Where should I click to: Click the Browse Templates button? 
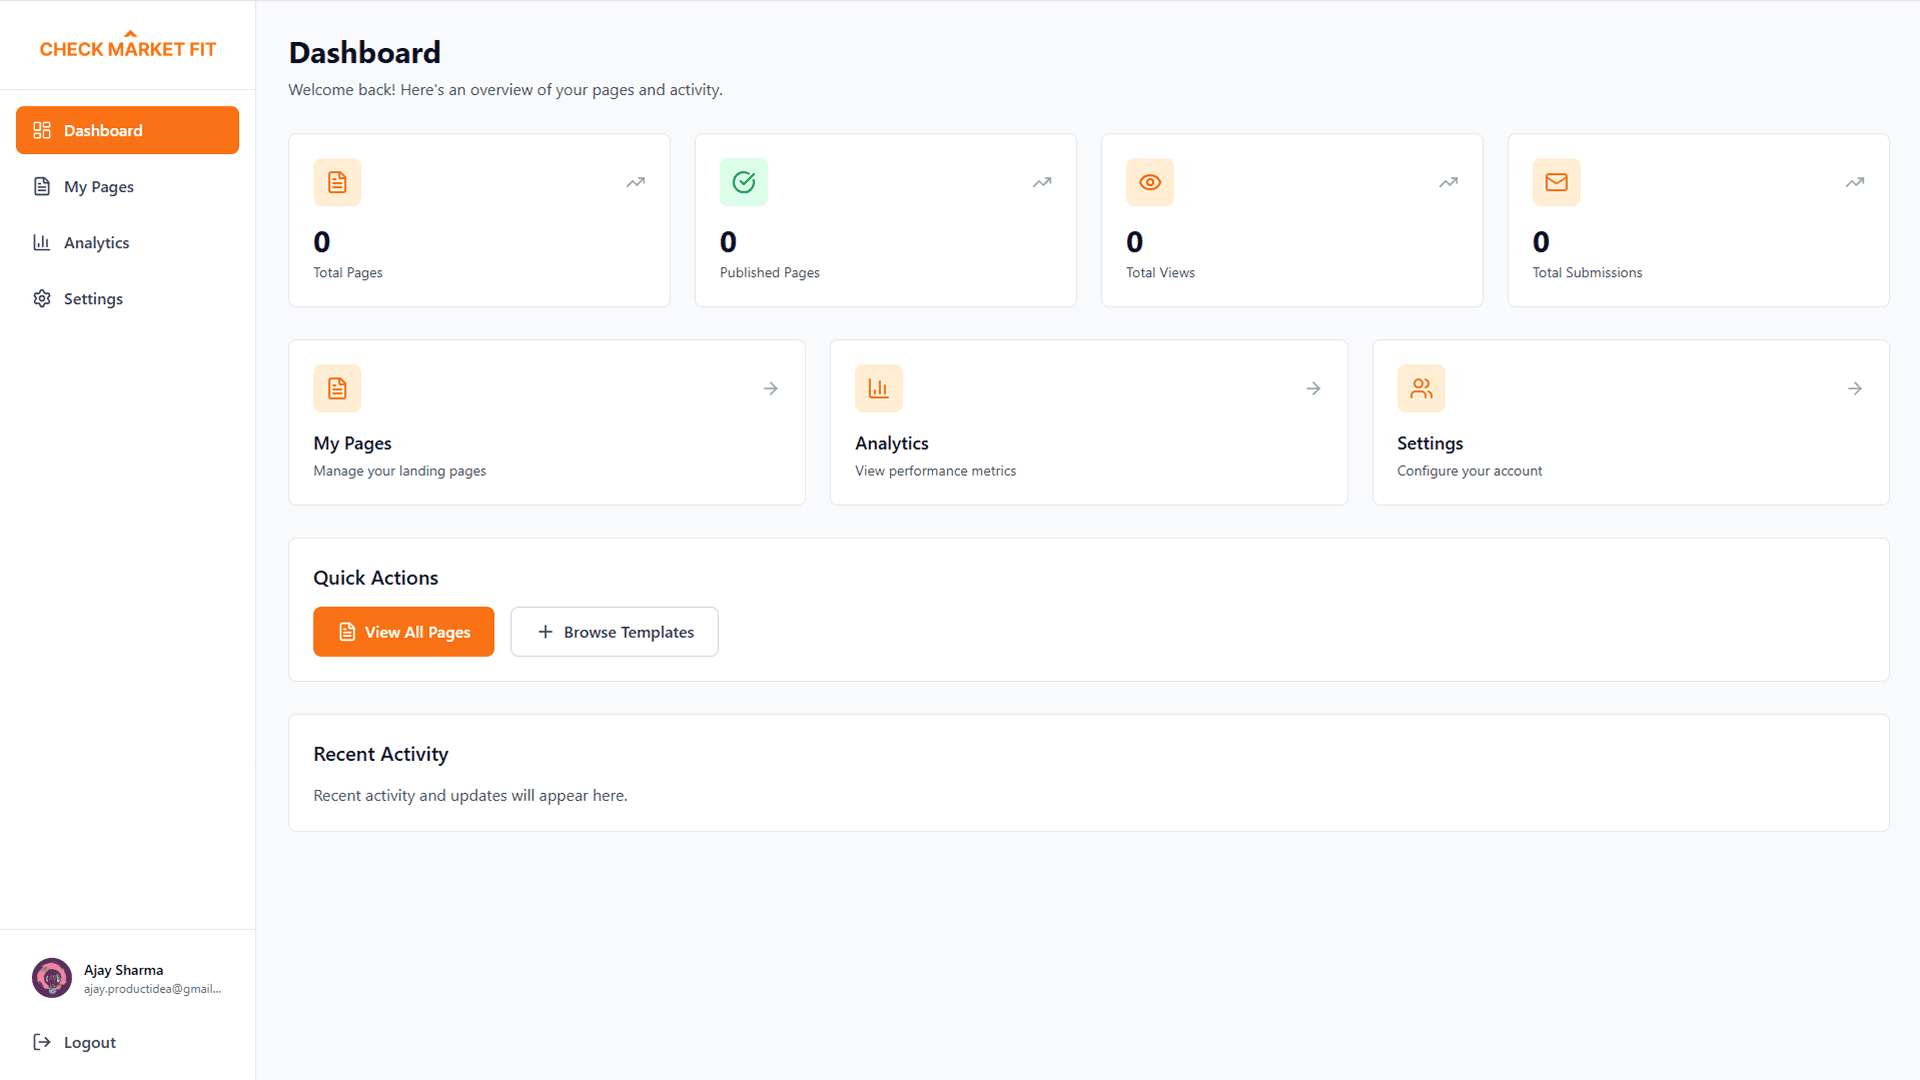coord(614,631)
